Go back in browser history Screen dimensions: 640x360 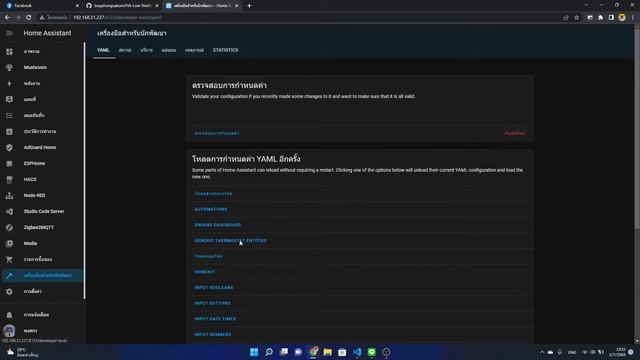coord(7,18)
